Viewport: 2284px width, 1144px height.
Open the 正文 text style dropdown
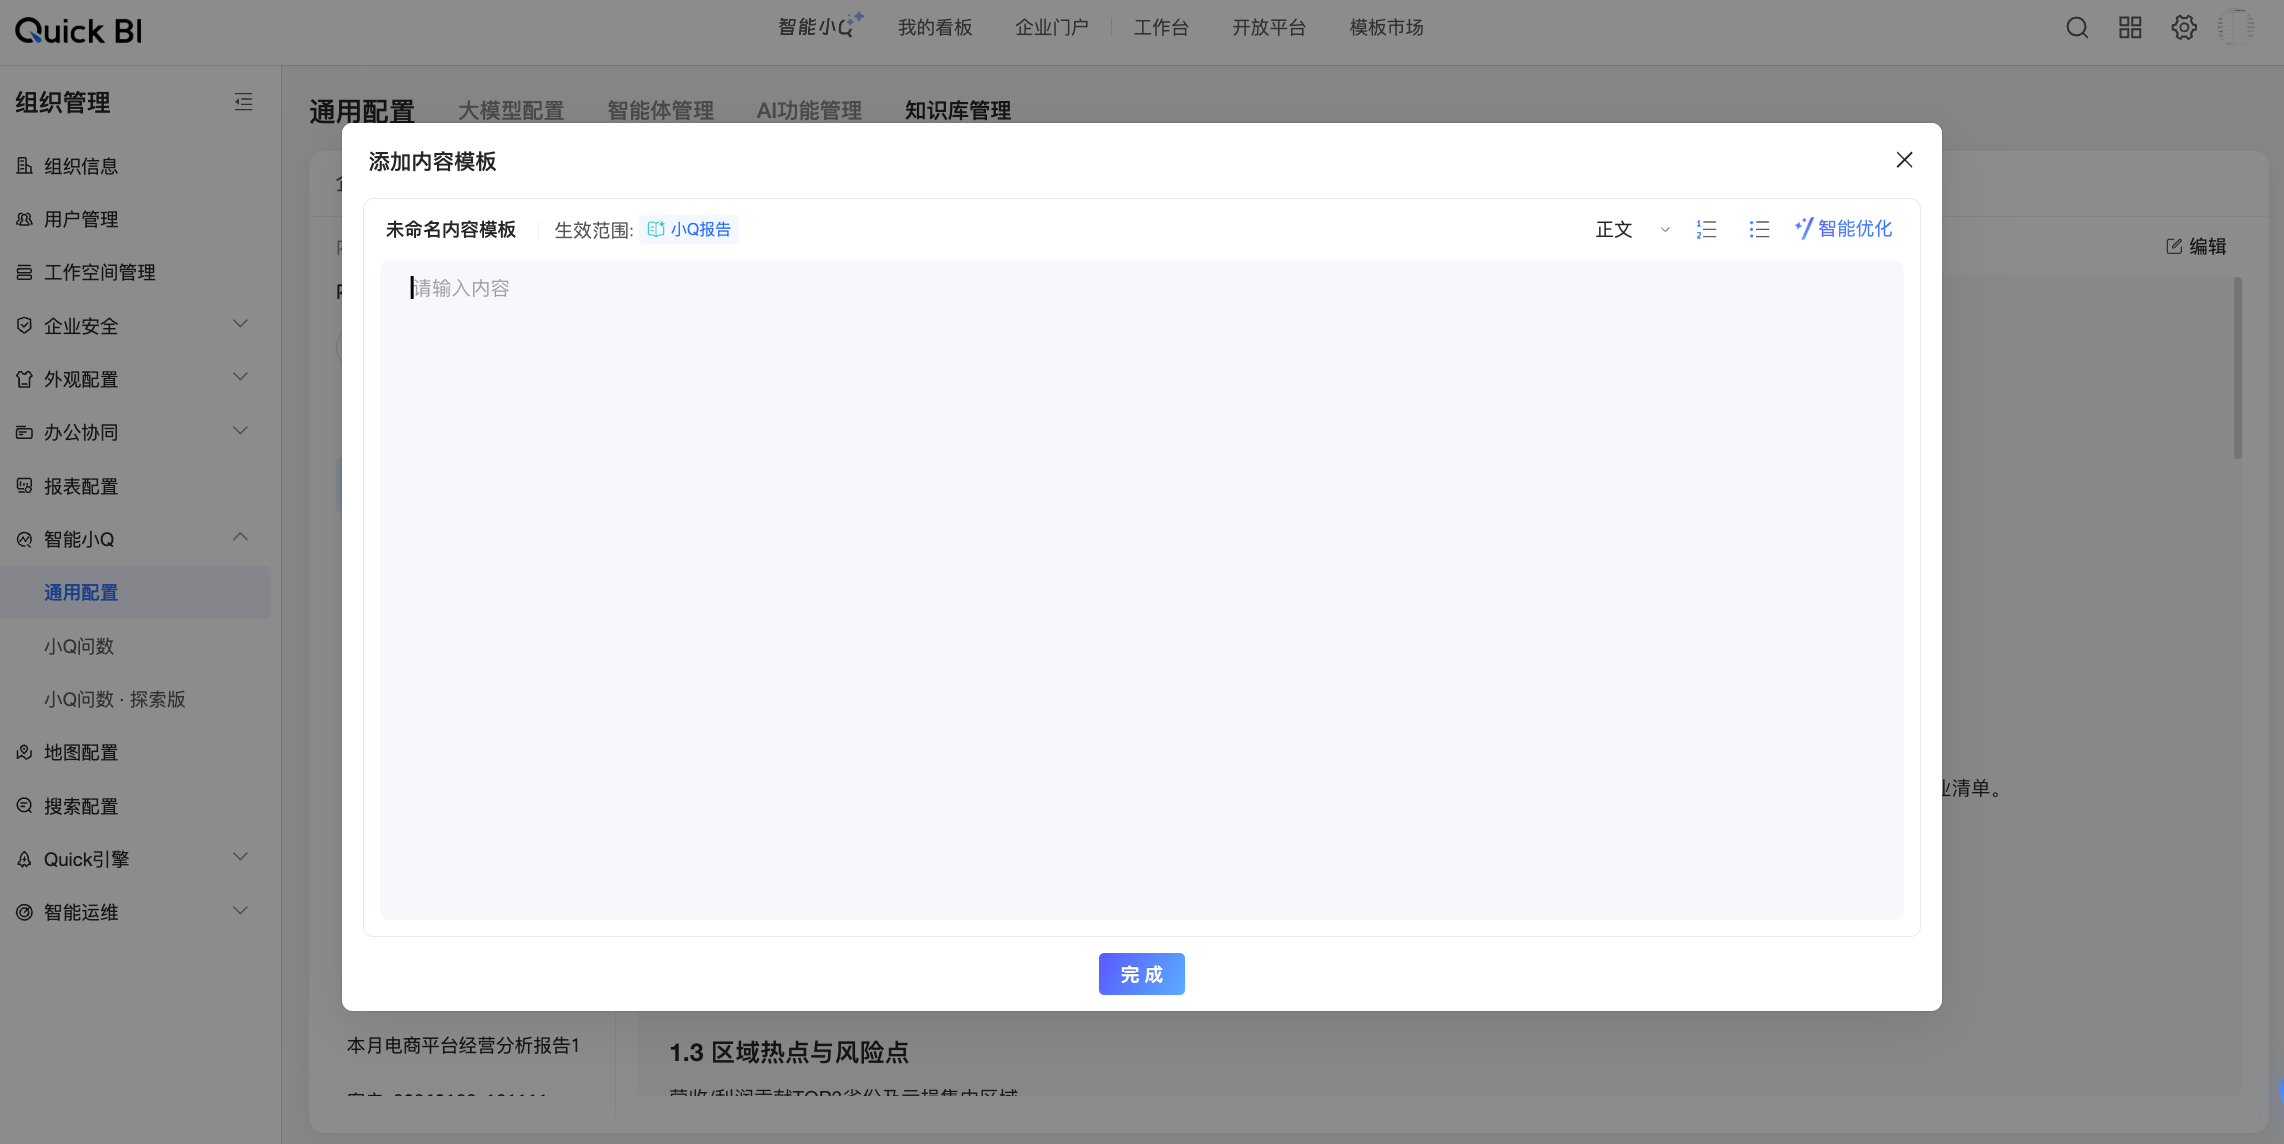pyautogui.click(x=1632, y=229)
